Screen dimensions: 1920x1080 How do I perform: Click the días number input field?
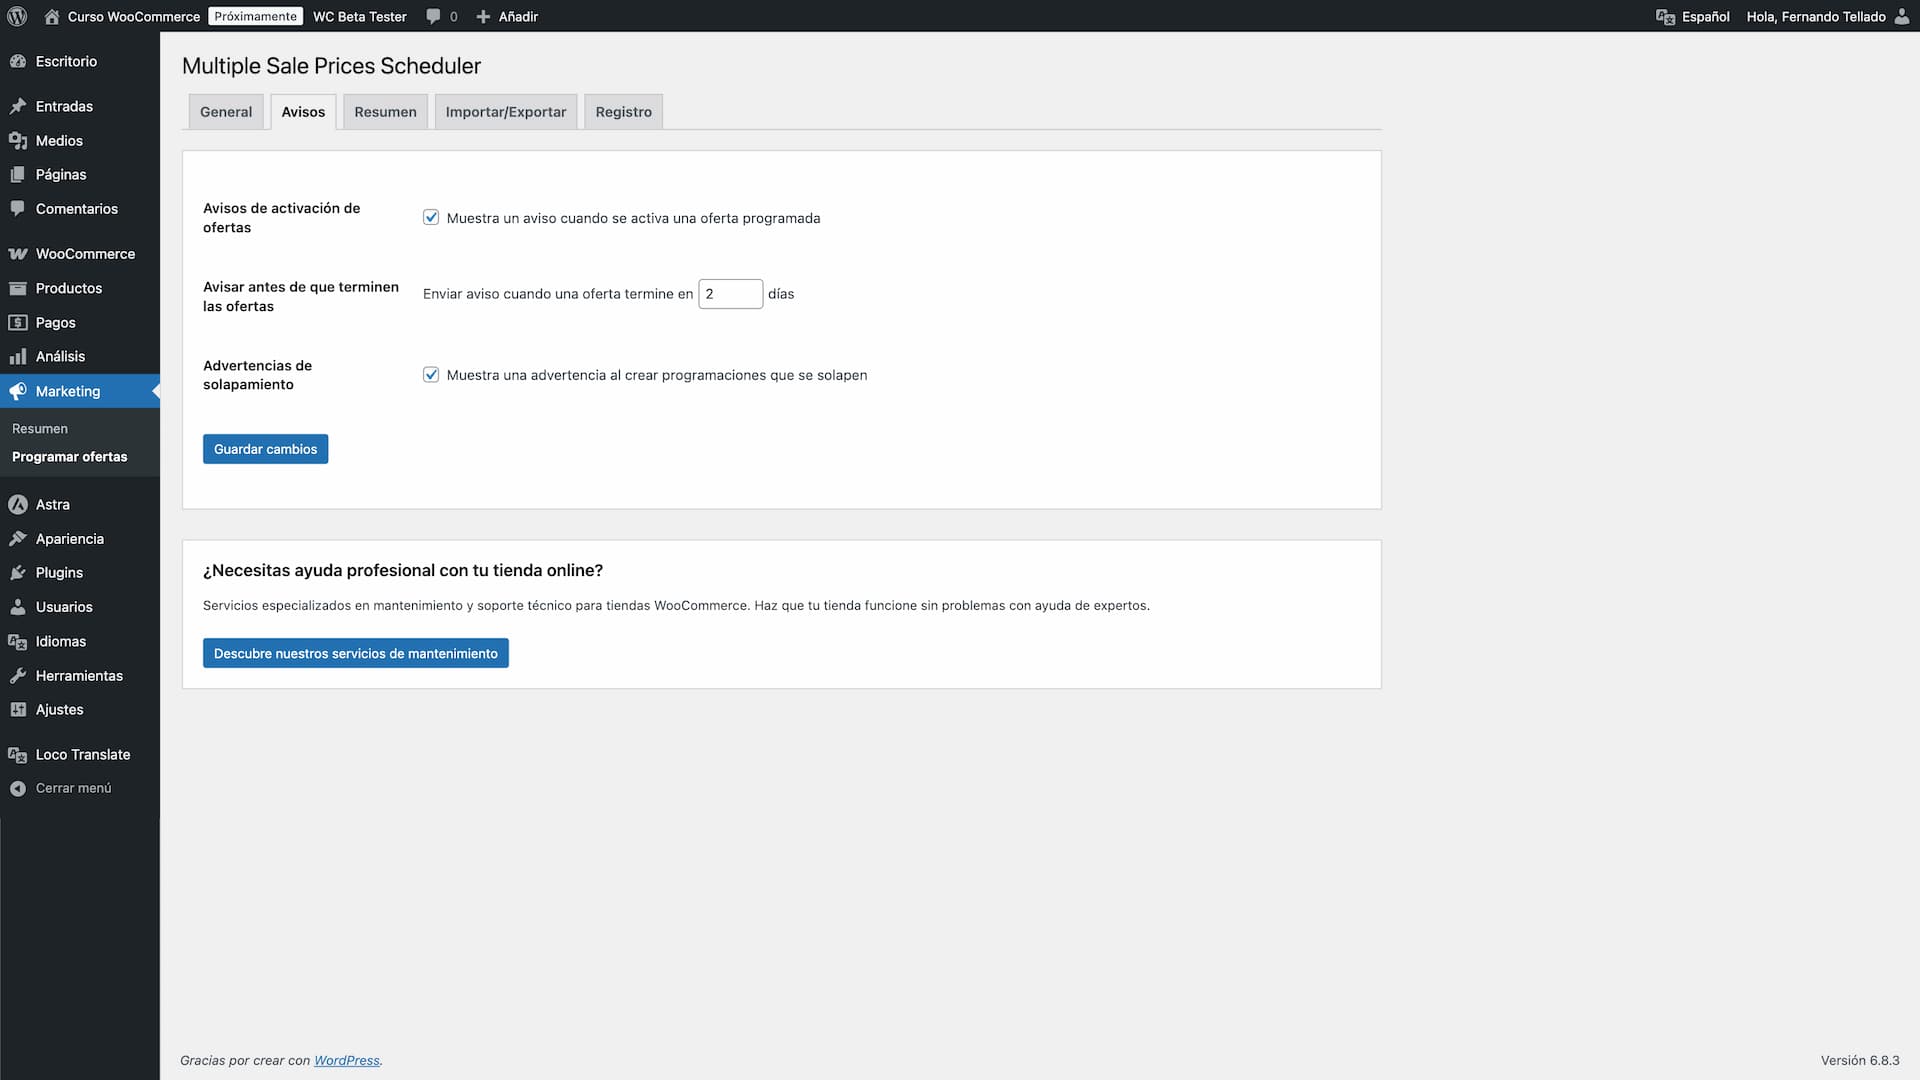point(730,293)
